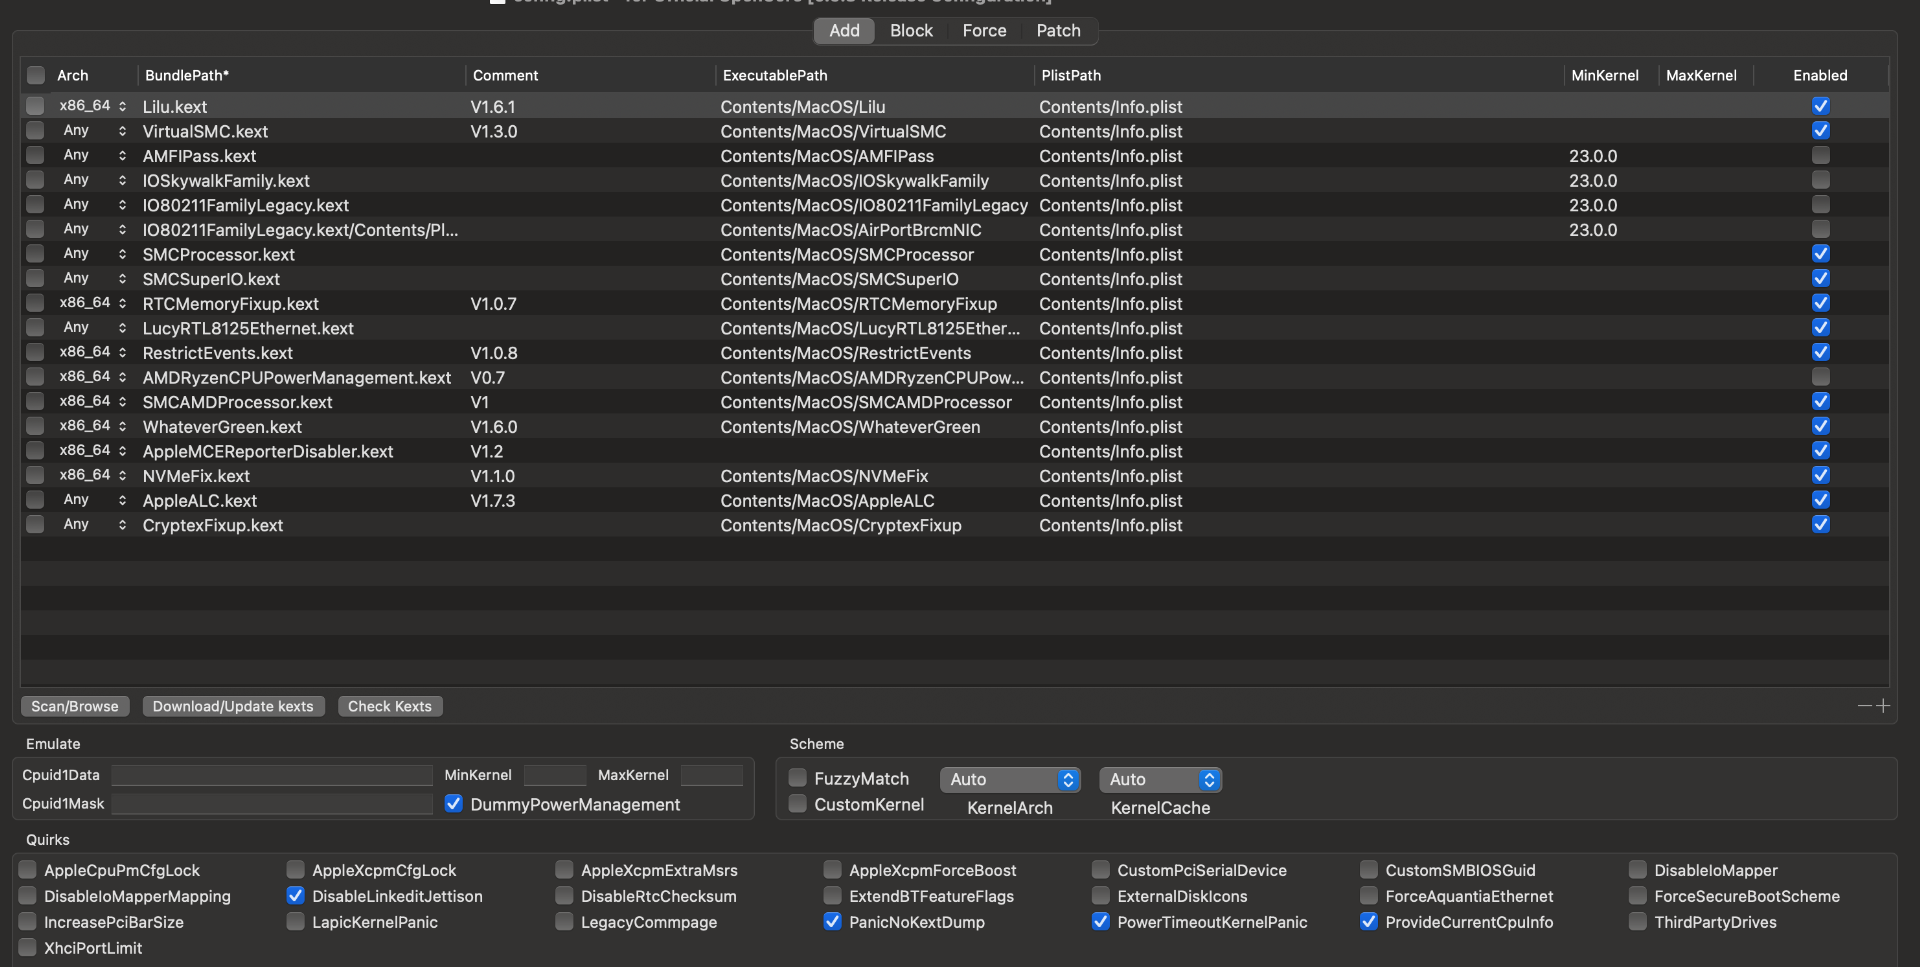Expand the KernelCache Auto dropdown
The height and width of the screenshot is (967, 1920).
click(1160, 779)
